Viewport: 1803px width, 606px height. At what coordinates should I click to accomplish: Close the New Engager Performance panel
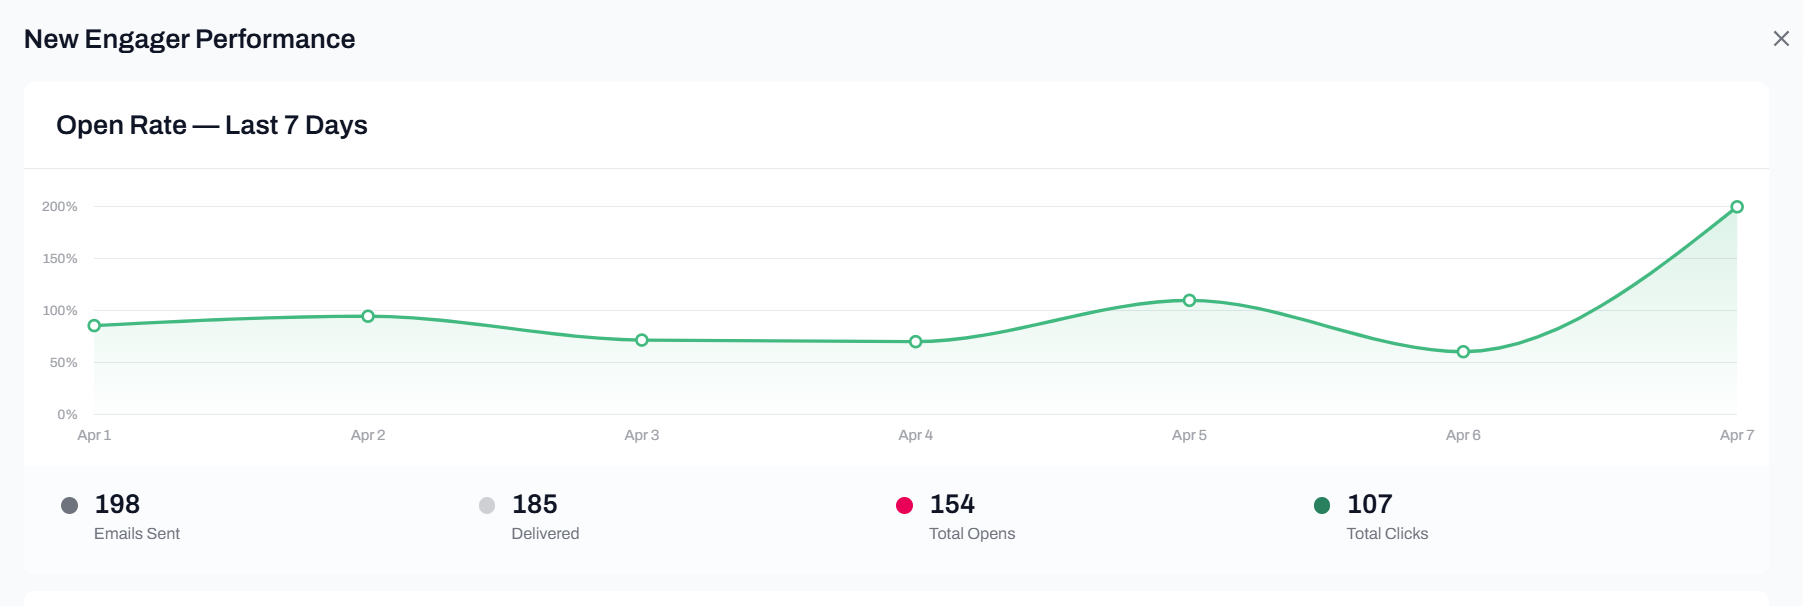[x=1780, y=39]
